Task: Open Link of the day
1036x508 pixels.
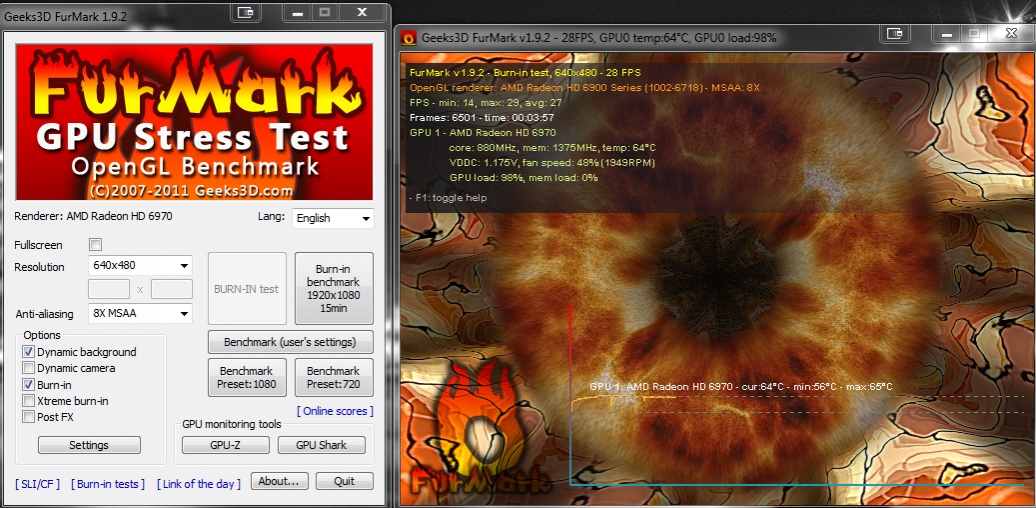Action: pyautogui.click(x=199, y=484)
